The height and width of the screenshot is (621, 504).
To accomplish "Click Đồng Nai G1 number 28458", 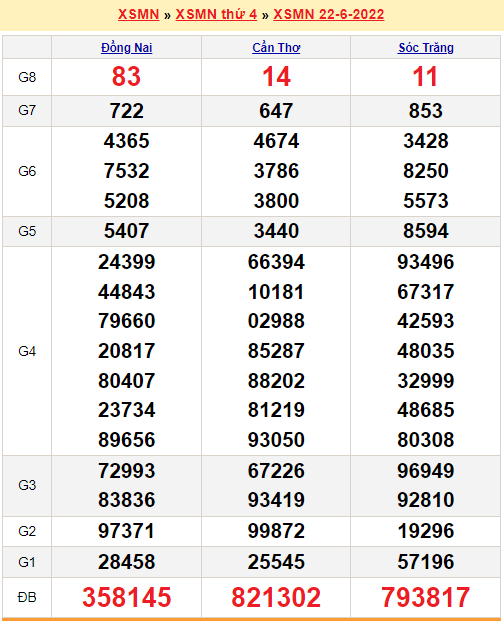I will coord(126,562).
